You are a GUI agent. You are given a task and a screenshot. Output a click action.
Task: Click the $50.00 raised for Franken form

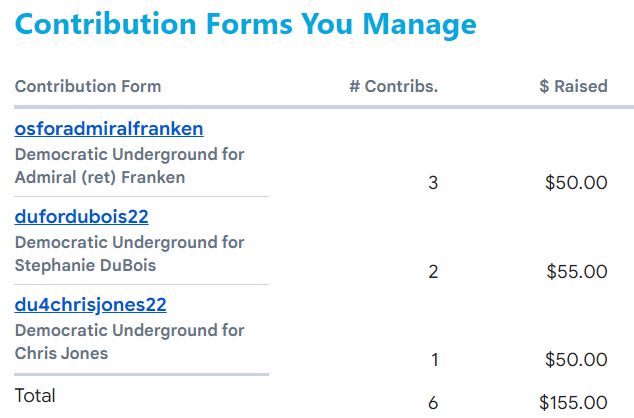pyautogui.click(x=576, y=183)
